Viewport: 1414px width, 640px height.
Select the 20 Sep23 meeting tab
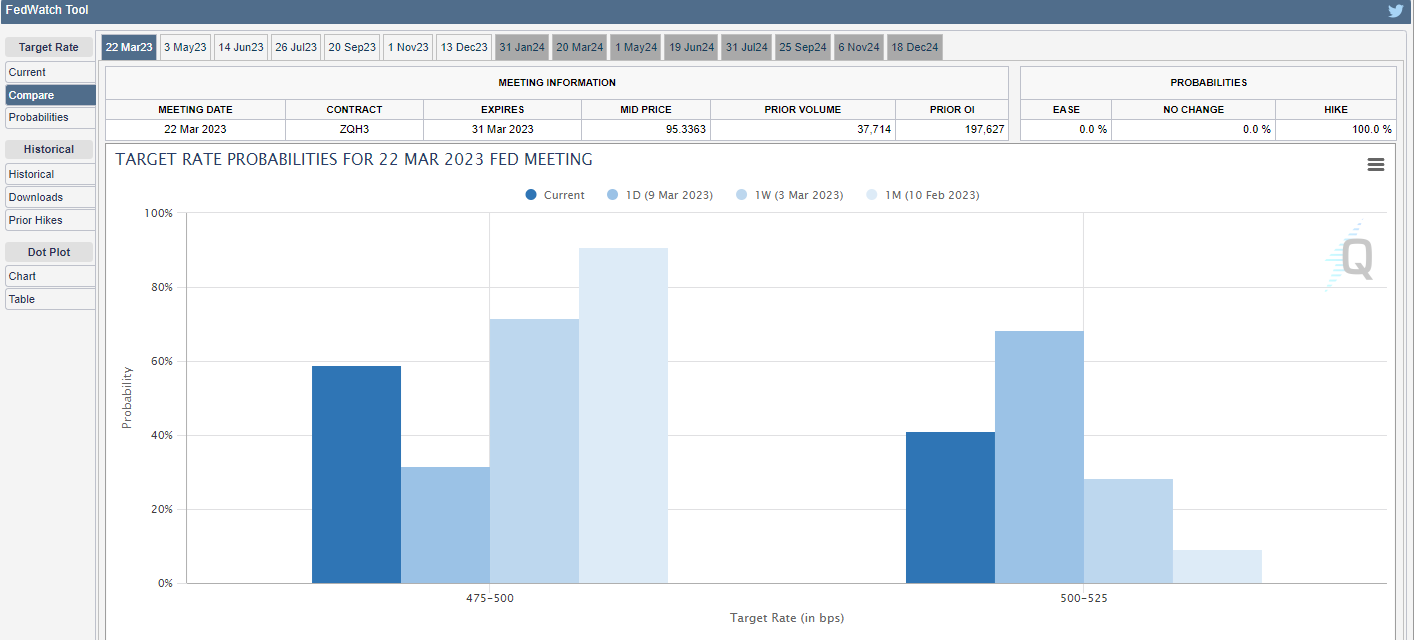pos(352,47)
